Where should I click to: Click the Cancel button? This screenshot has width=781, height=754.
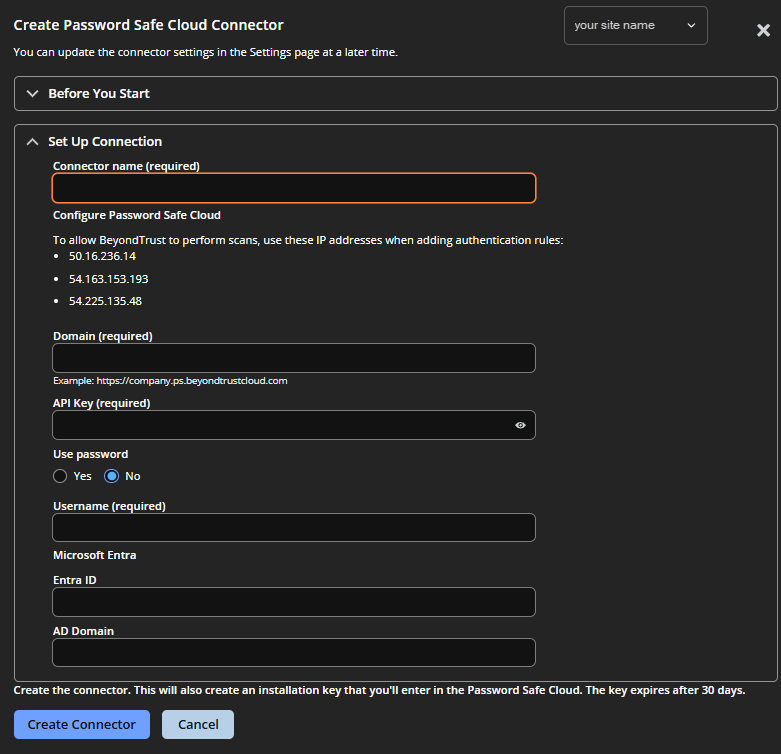tap(198, 724)
